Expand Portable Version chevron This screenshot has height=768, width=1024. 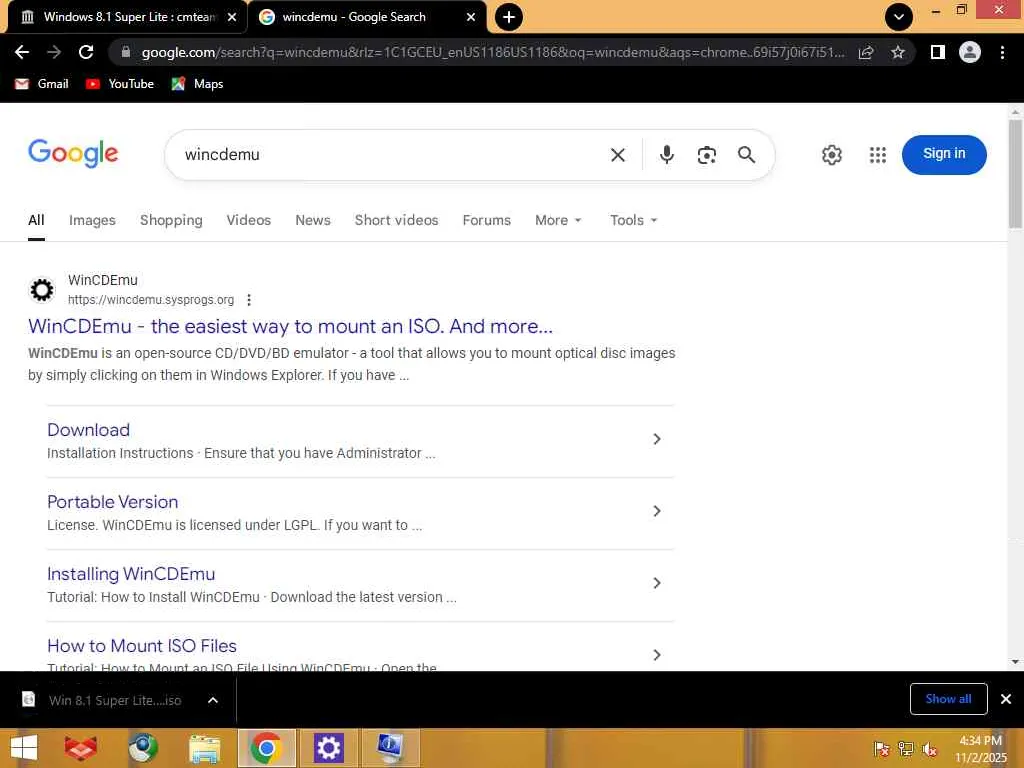pos(657,511)
